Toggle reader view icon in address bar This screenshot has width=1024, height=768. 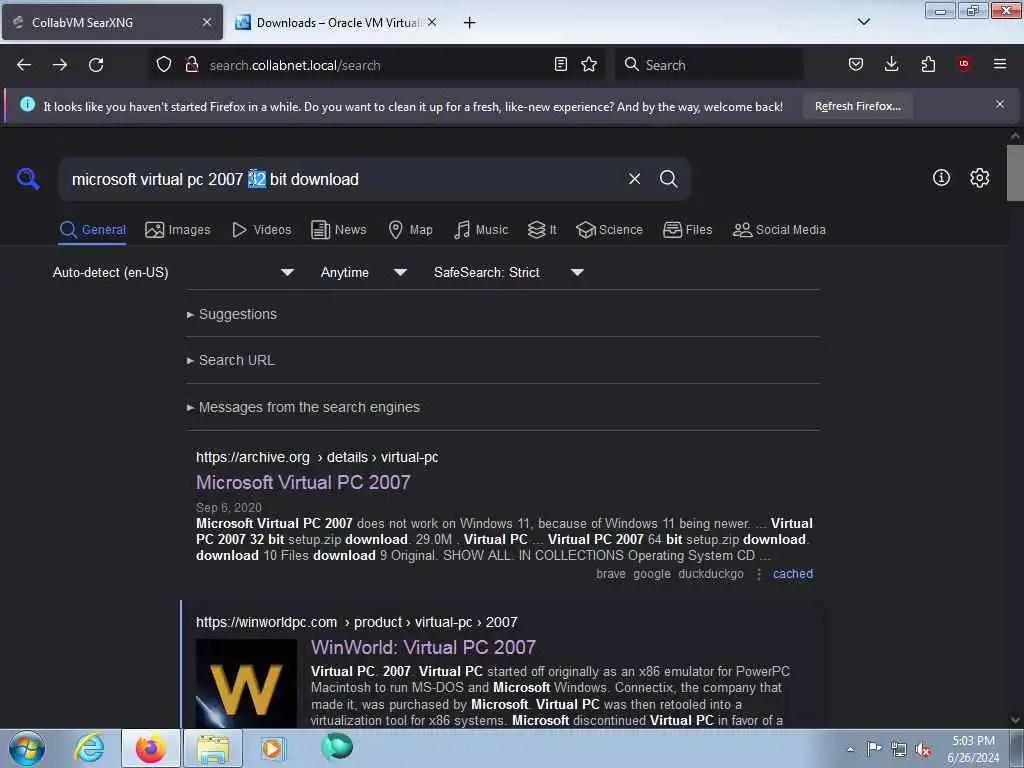pyautogui.click(x=560, y=64)
